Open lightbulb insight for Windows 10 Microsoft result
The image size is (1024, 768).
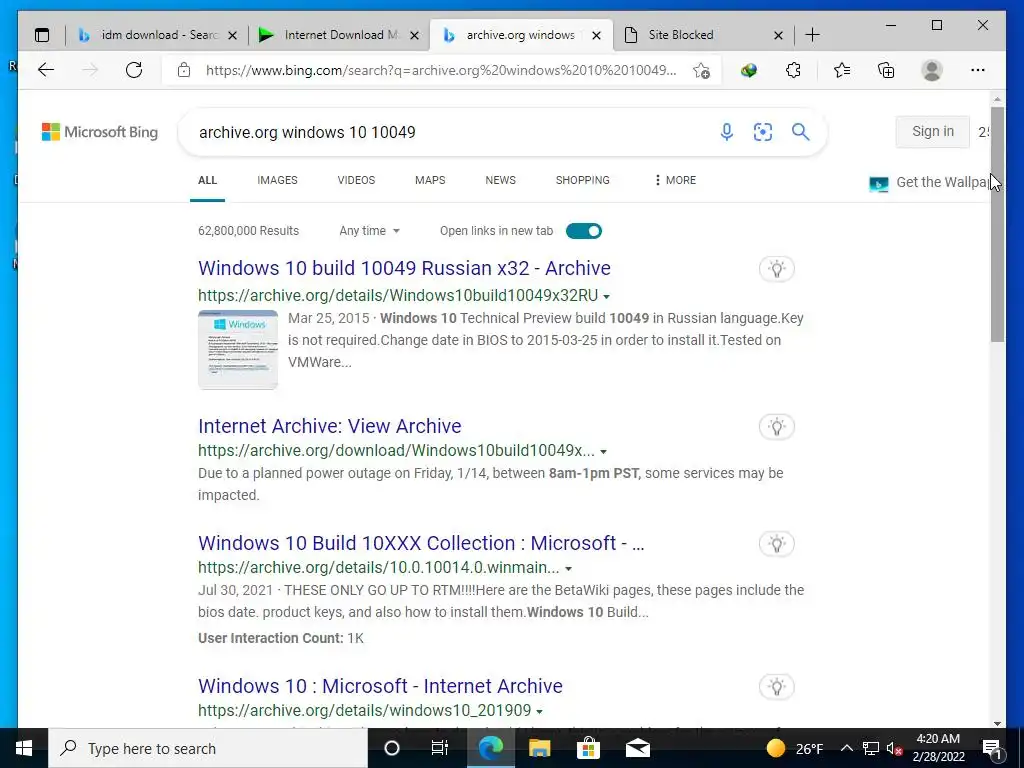click(x=776, y=686)
